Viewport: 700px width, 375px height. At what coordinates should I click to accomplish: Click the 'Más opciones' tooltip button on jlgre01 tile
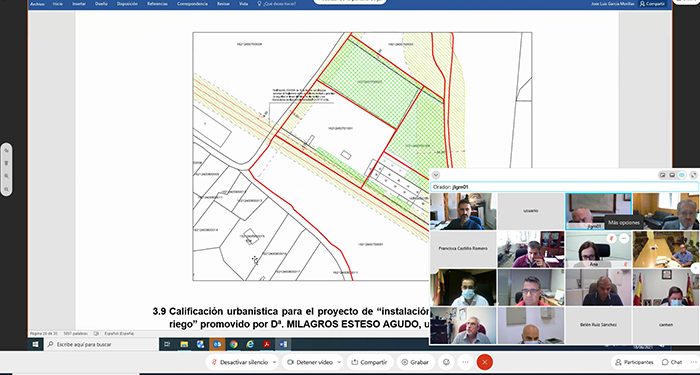[x=624, y=222]
